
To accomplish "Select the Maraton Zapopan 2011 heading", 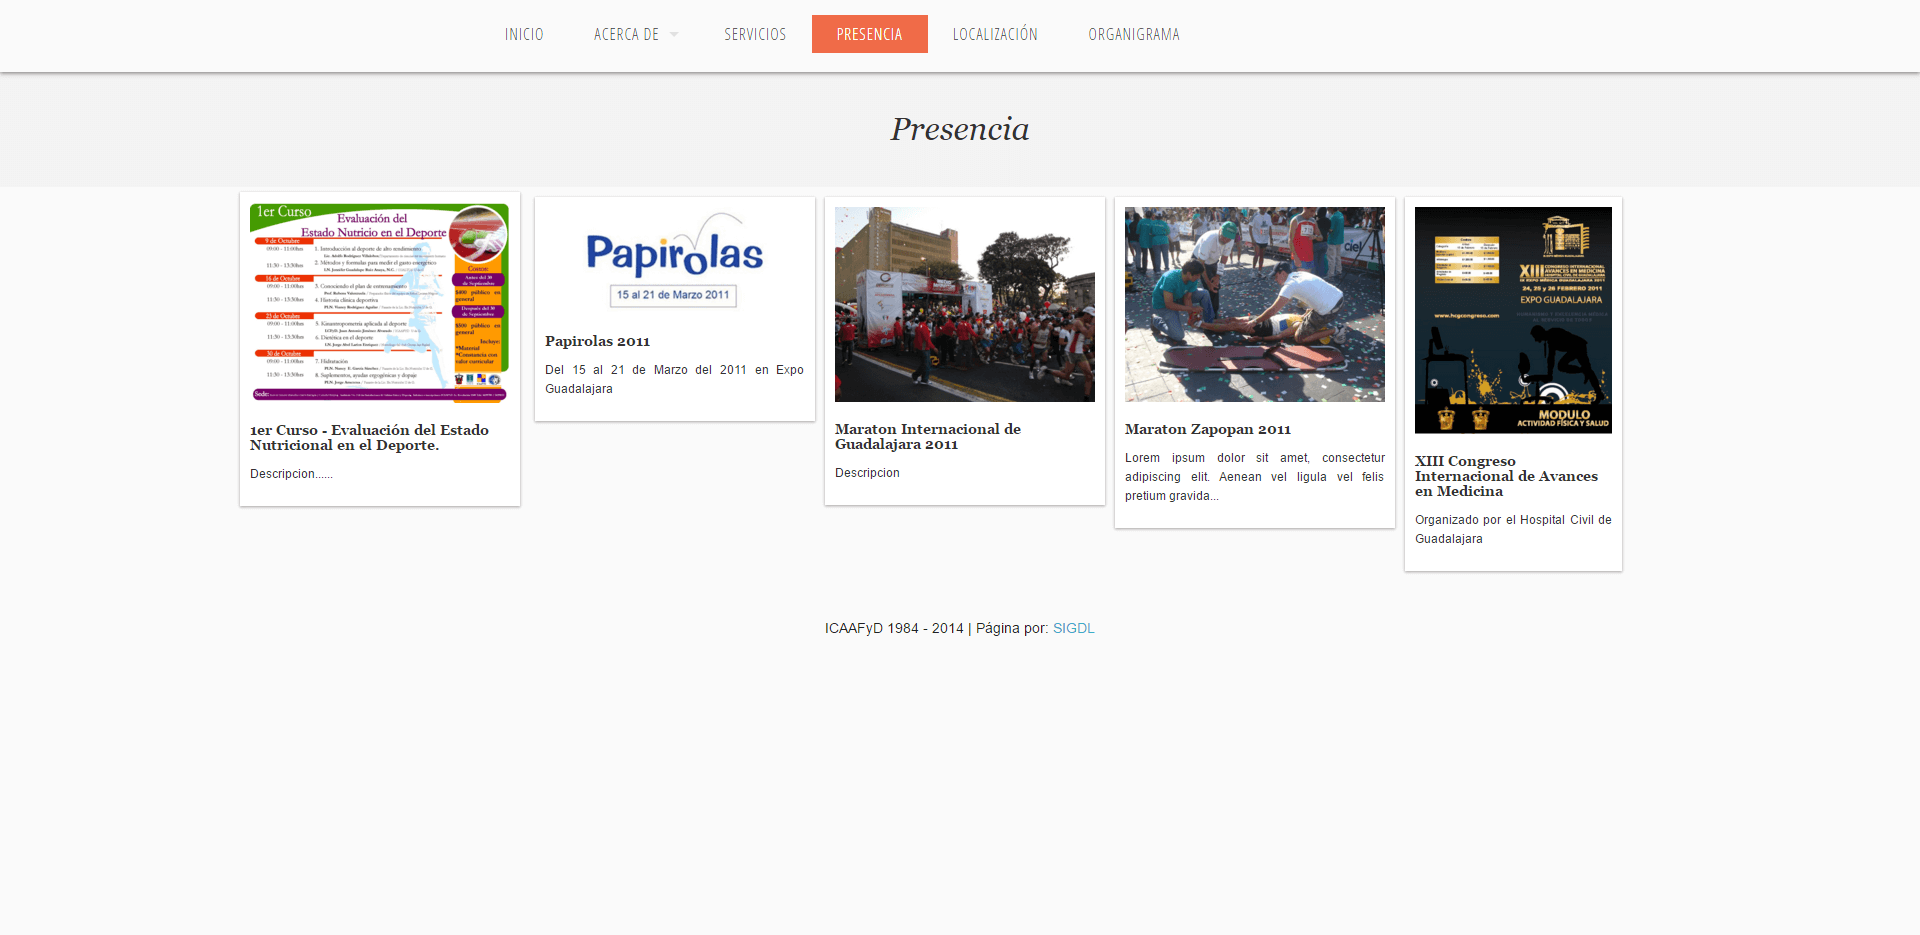I will 1207,429.
